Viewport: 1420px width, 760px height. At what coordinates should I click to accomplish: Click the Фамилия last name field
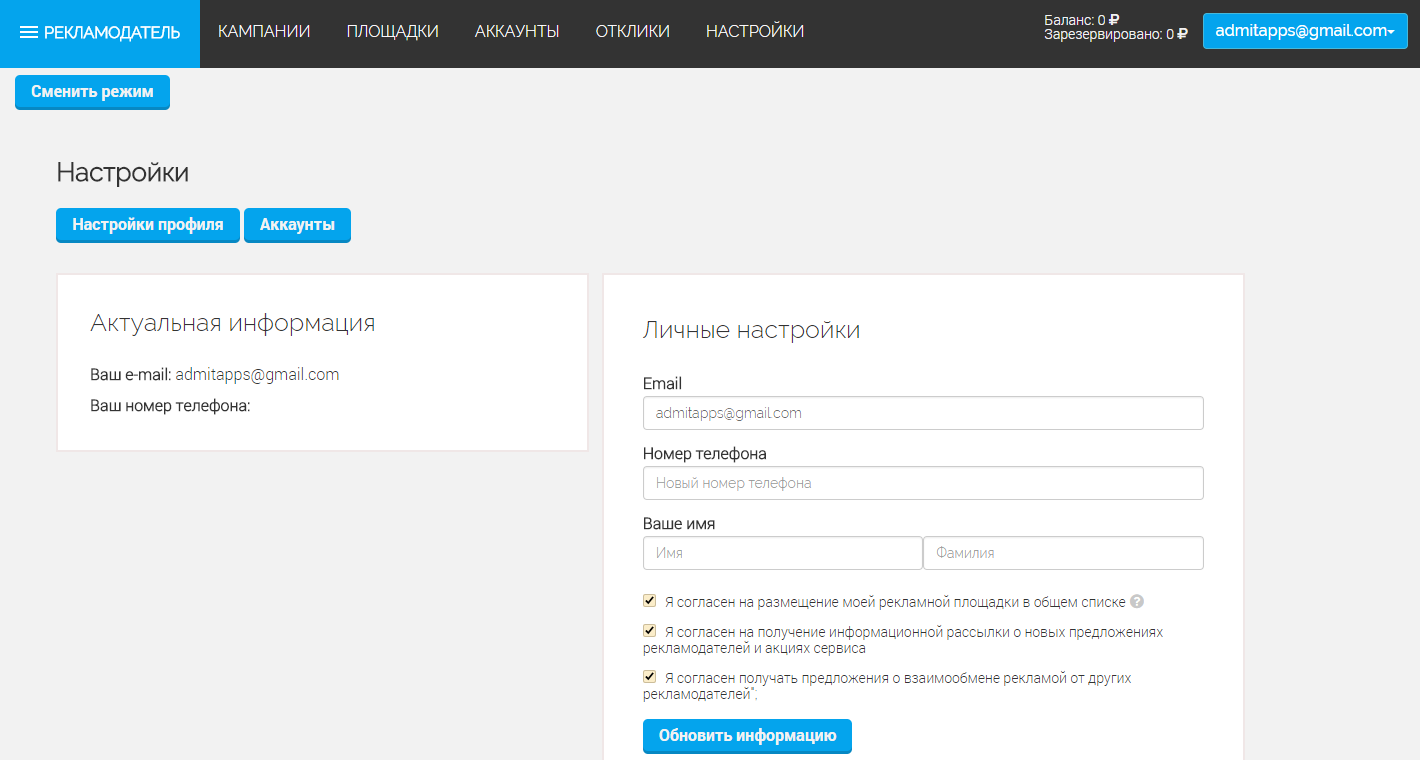[x=1062, y=553]
